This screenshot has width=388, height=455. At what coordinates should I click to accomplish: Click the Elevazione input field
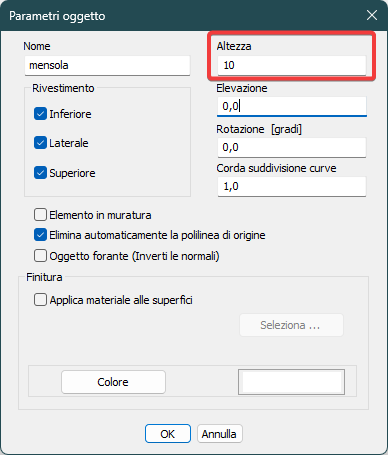[x=292, y=106]
